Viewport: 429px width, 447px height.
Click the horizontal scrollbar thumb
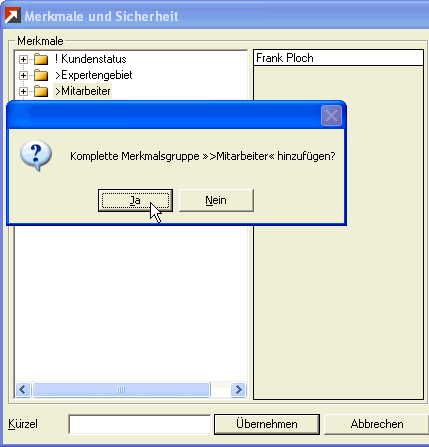121,389
